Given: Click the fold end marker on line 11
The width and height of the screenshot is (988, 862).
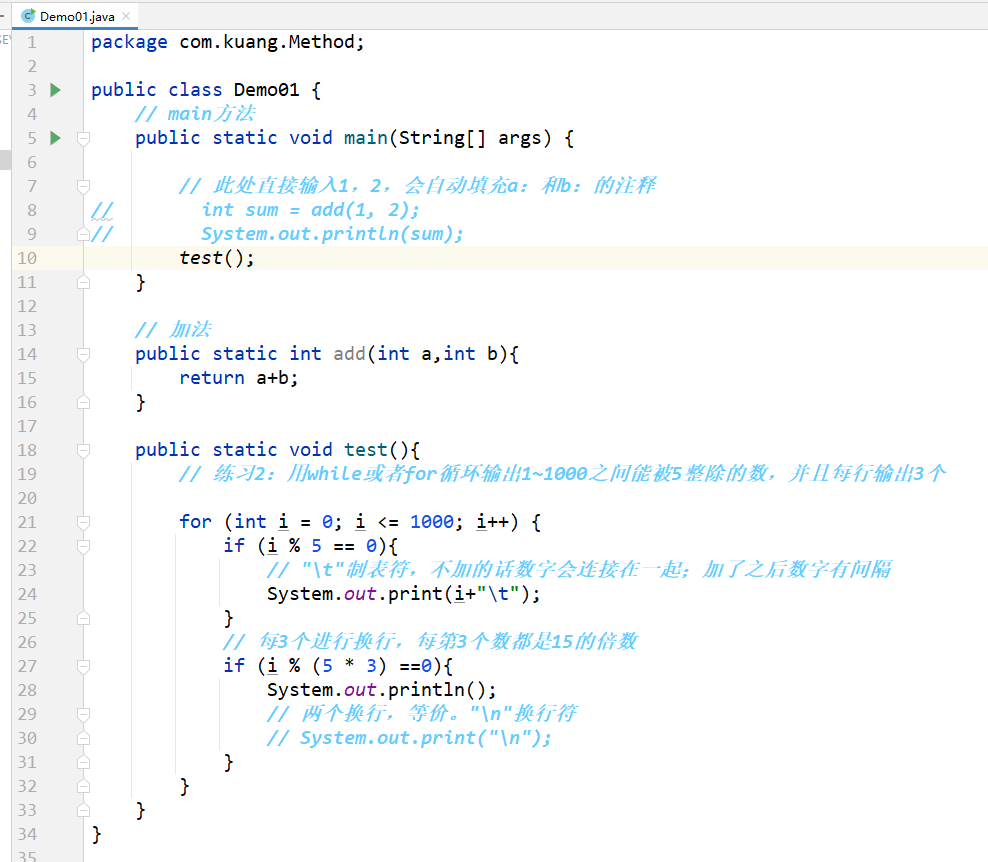Looking at the screenshot, I should point(83,282).
